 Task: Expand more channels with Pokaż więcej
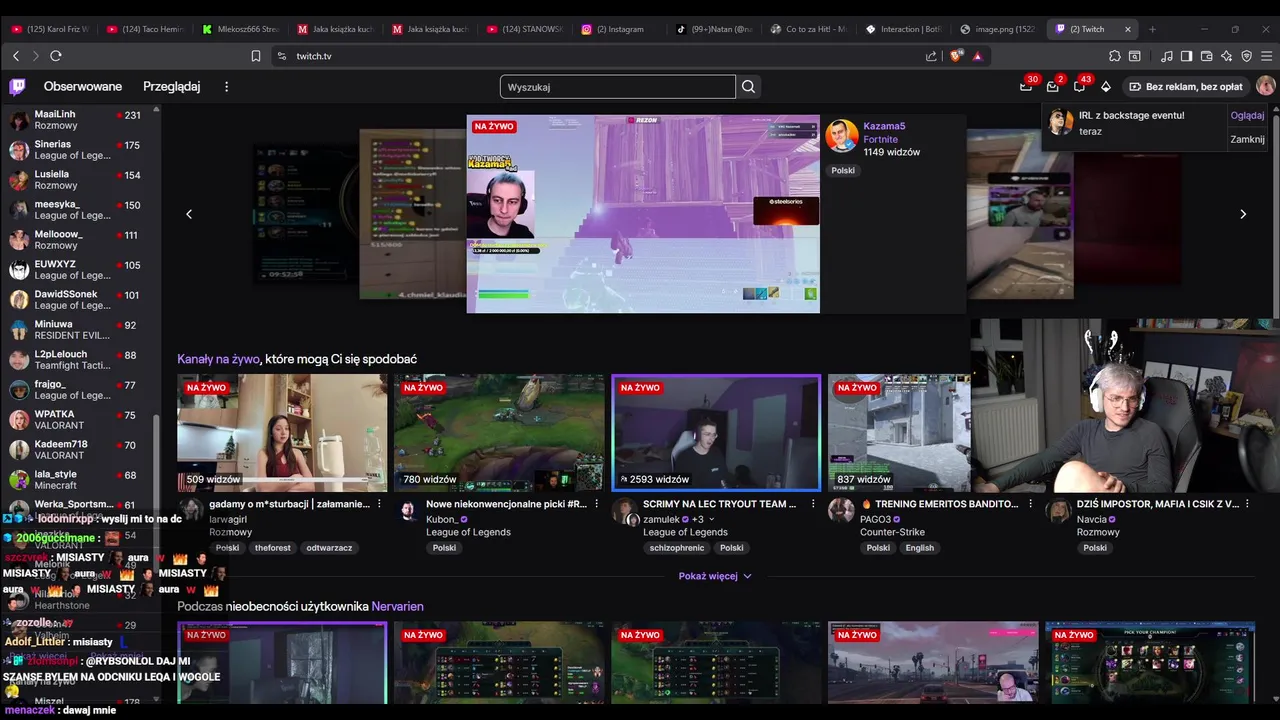tap(715, 576)
